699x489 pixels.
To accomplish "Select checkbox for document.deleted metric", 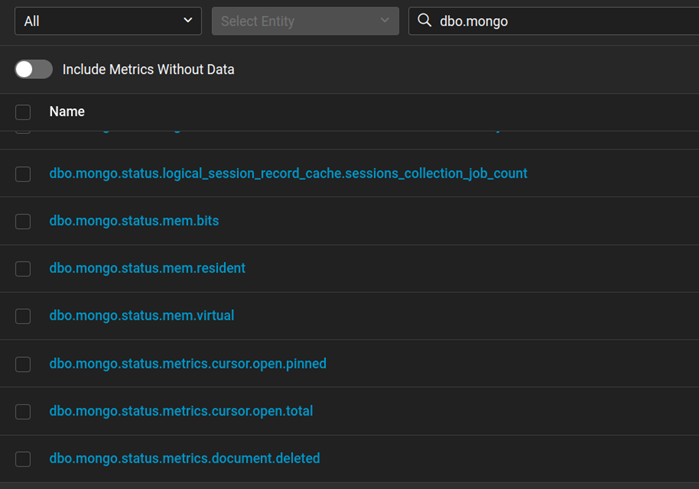I will (x=23, y=459).
